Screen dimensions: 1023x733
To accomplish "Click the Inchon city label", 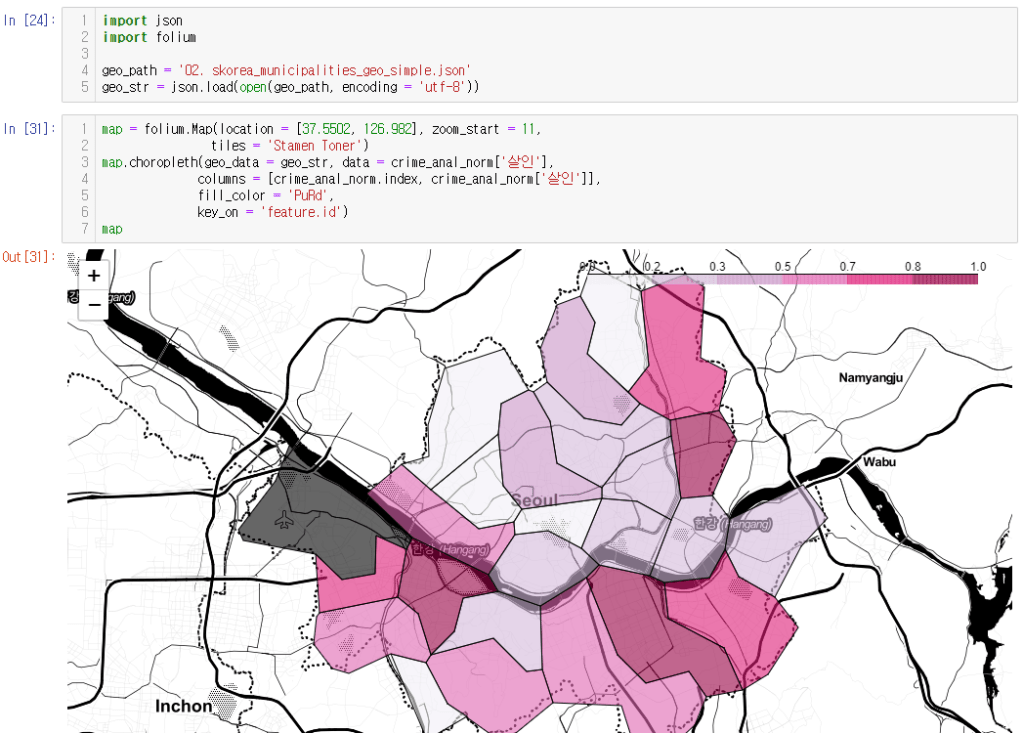I will pos(183,706).
